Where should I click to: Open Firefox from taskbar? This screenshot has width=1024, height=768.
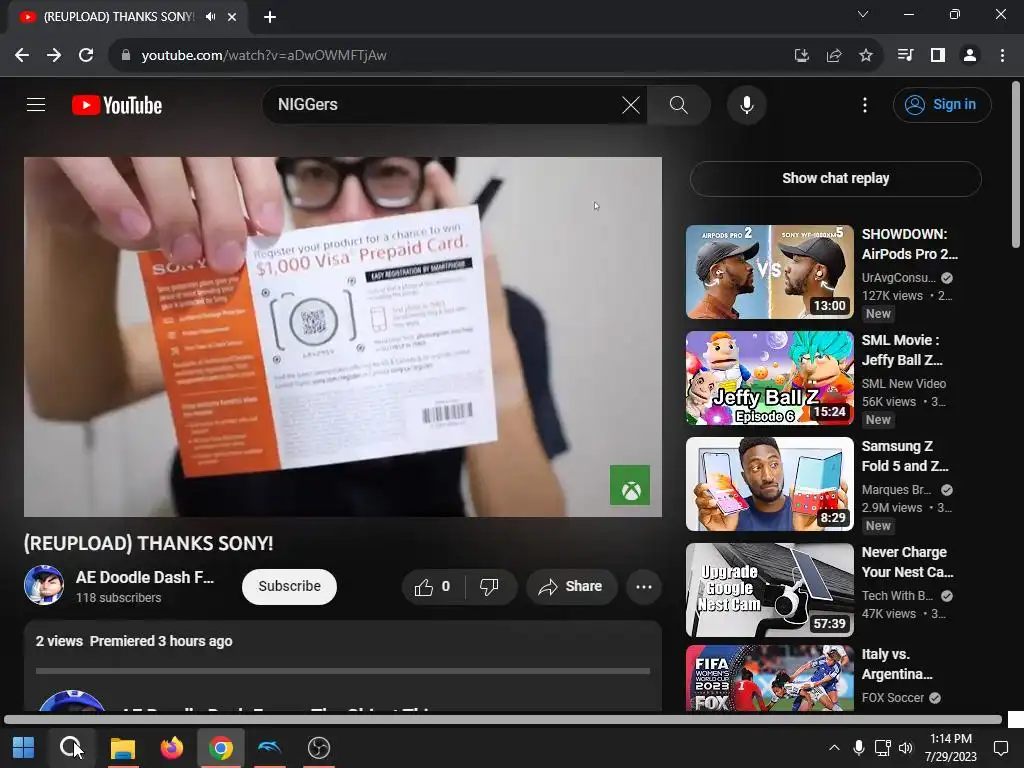pyautogui.click(x=172, y=748)
